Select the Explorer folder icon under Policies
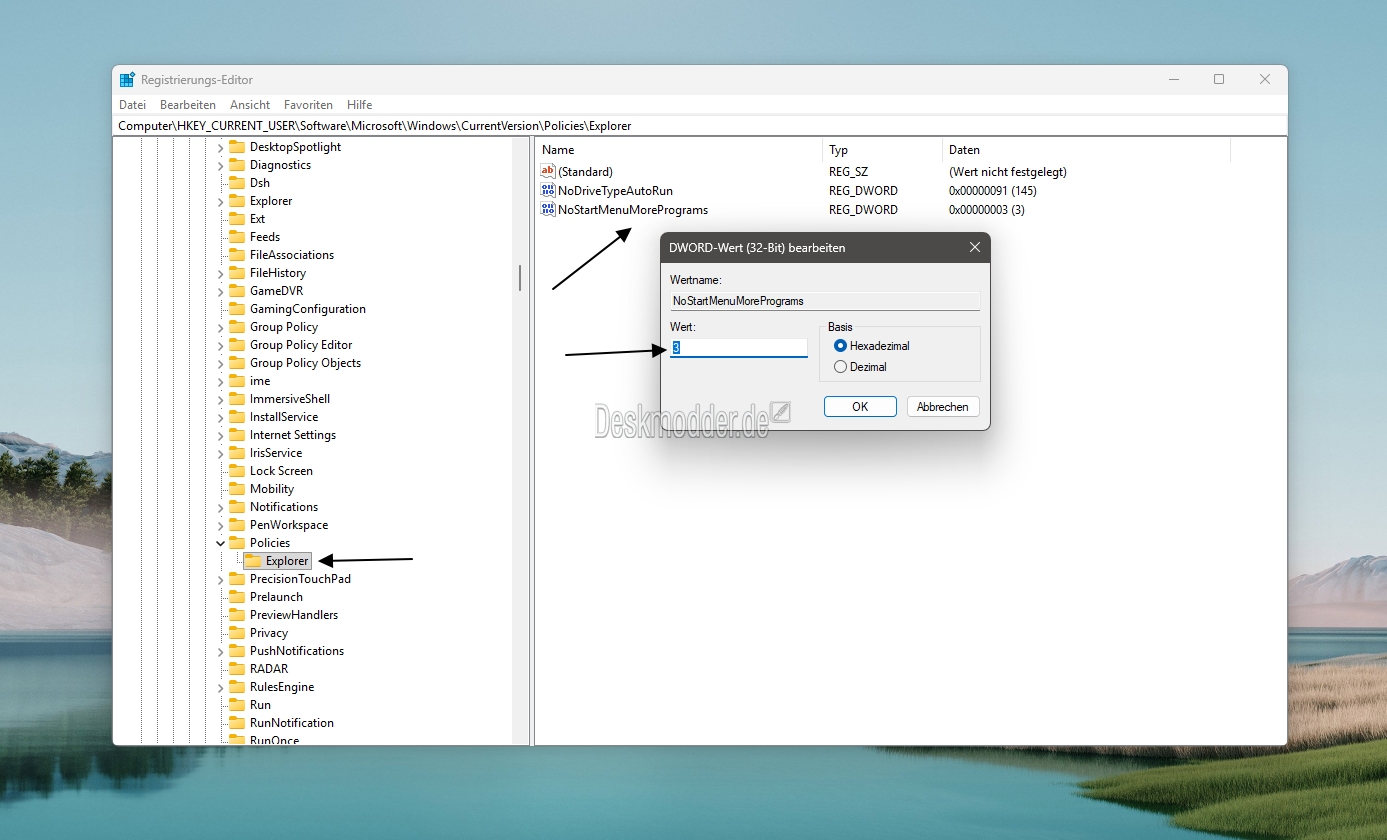 click(253, 561)
